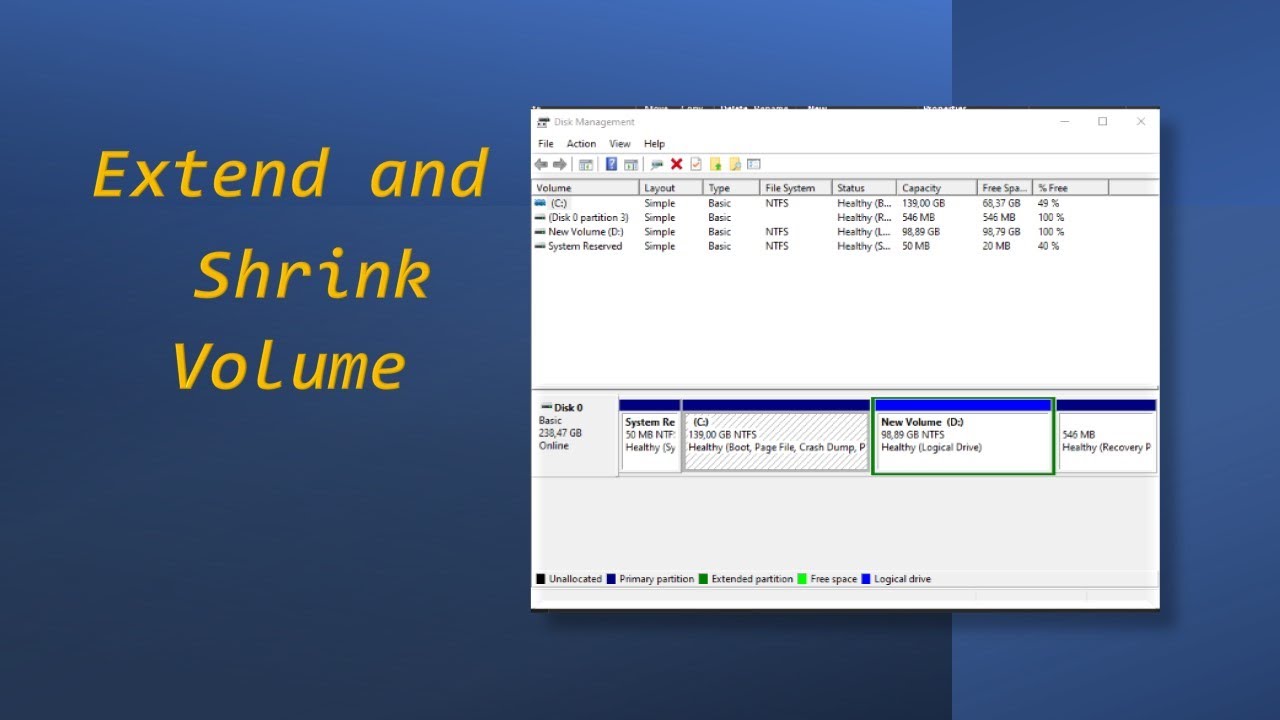Viewport: 1280px width, 720px height.
Task: Click the Back arrow in the toolbar
Action: [541, 164]
